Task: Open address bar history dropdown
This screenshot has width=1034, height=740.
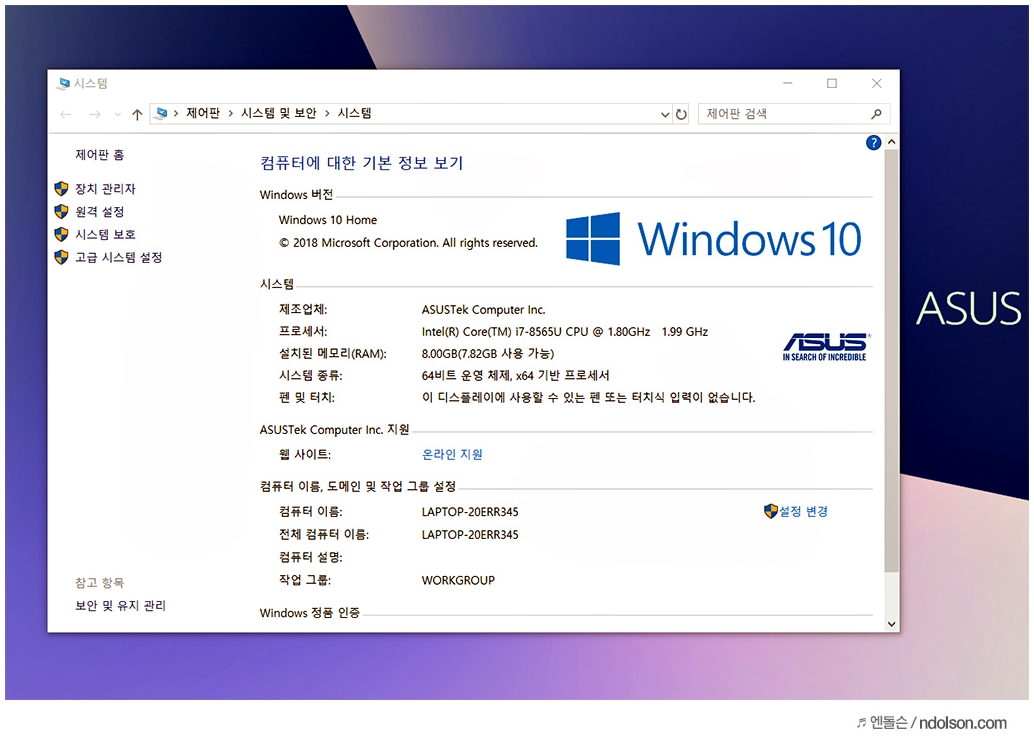Action: (x=665, y=115)
